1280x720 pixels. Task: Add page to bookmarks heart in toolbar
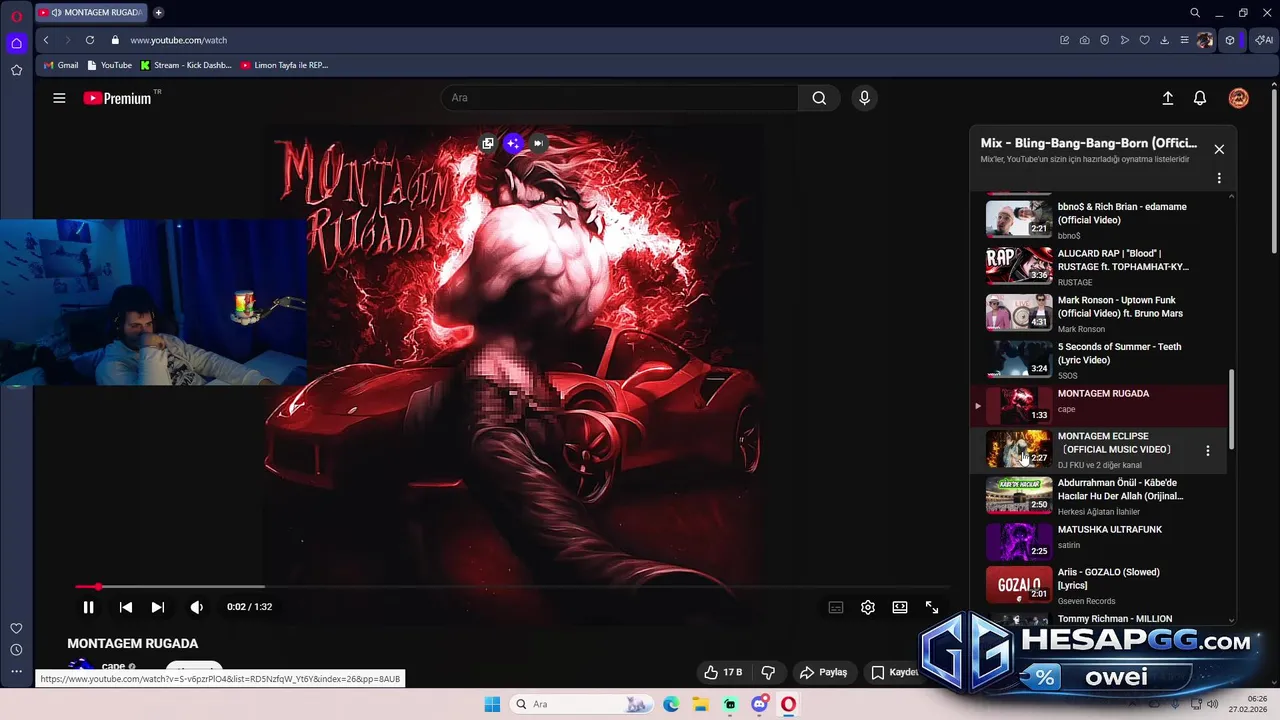click(1145, 40)
